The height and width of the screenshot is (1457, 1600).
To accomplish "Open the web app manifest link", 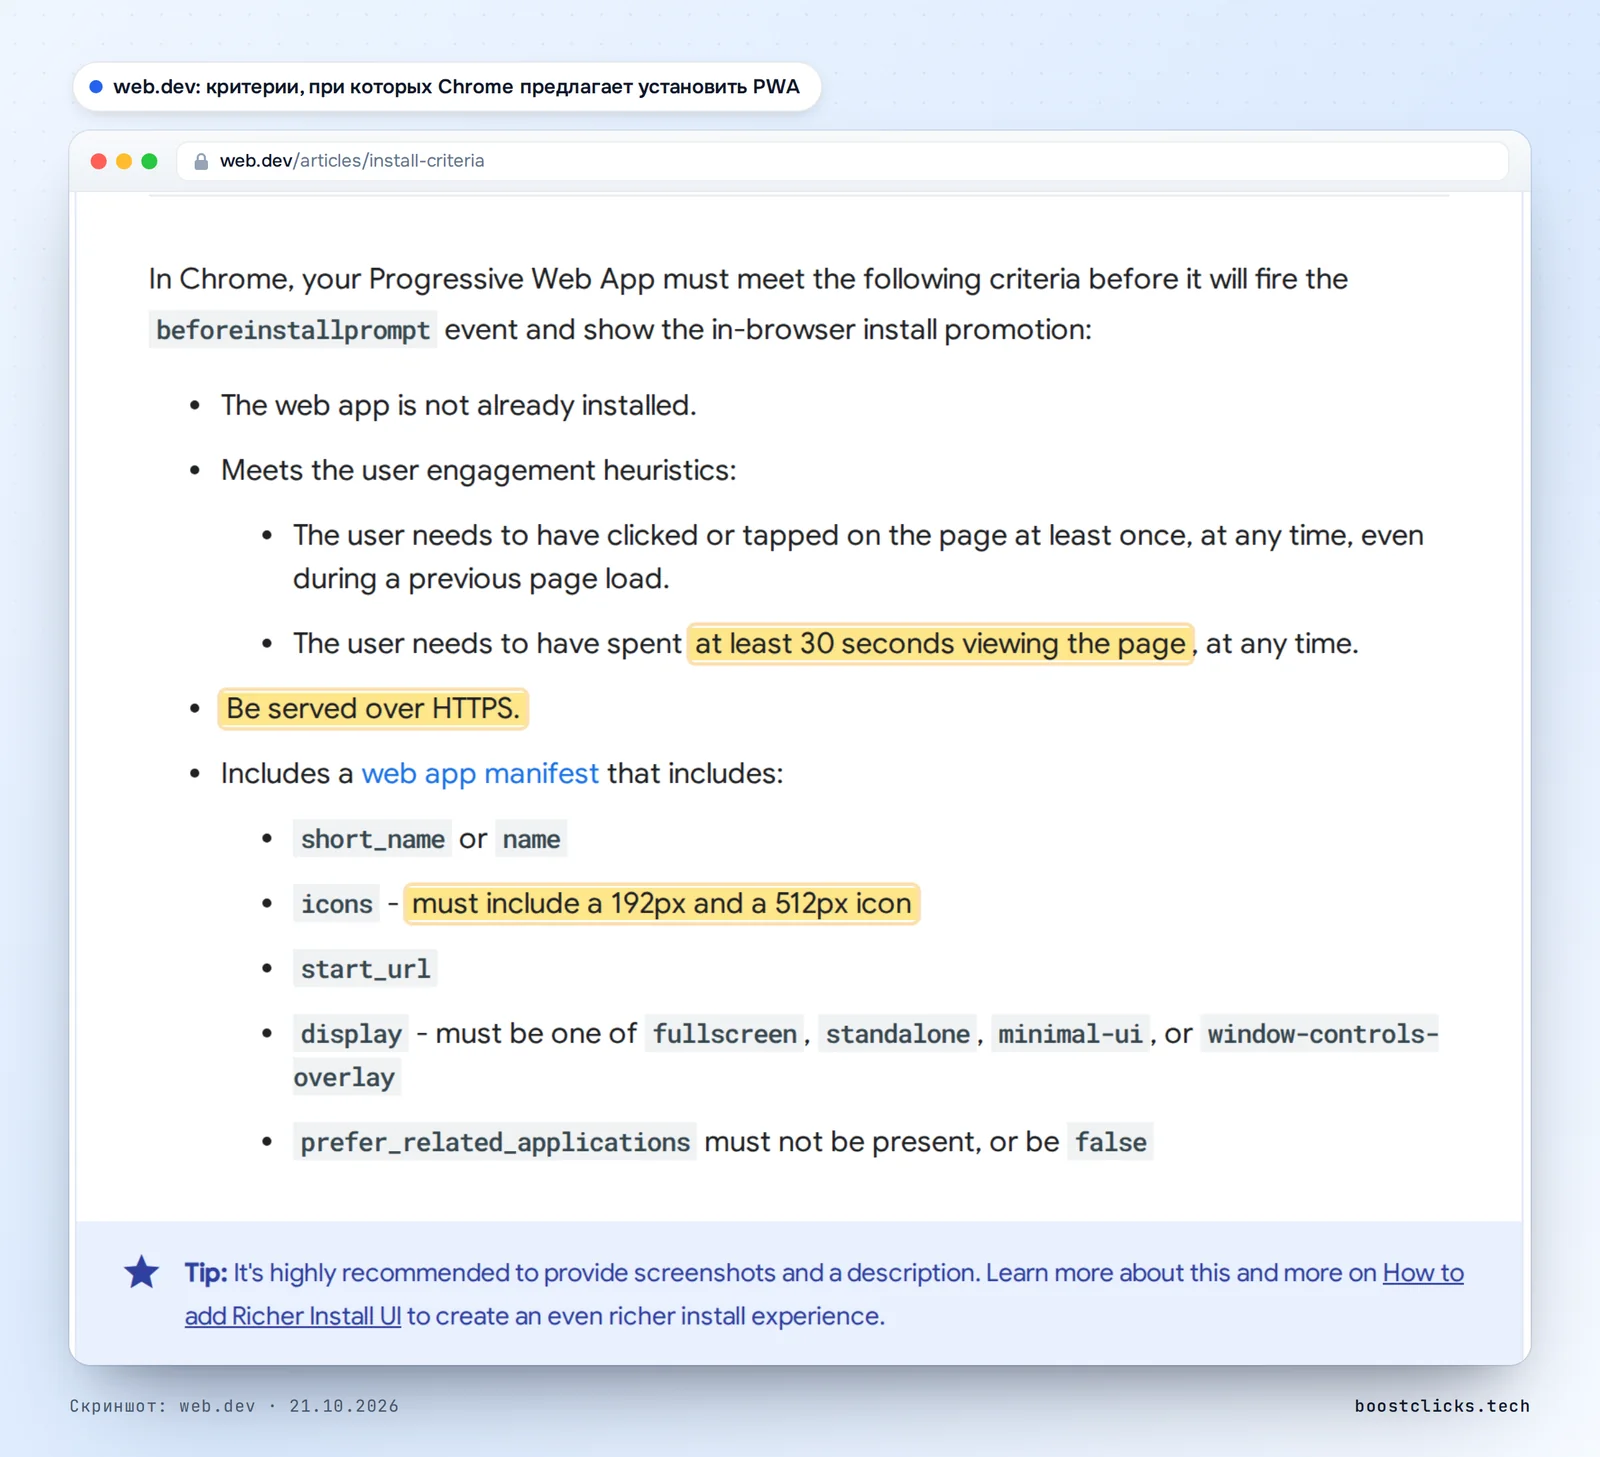I will [480, 773].
